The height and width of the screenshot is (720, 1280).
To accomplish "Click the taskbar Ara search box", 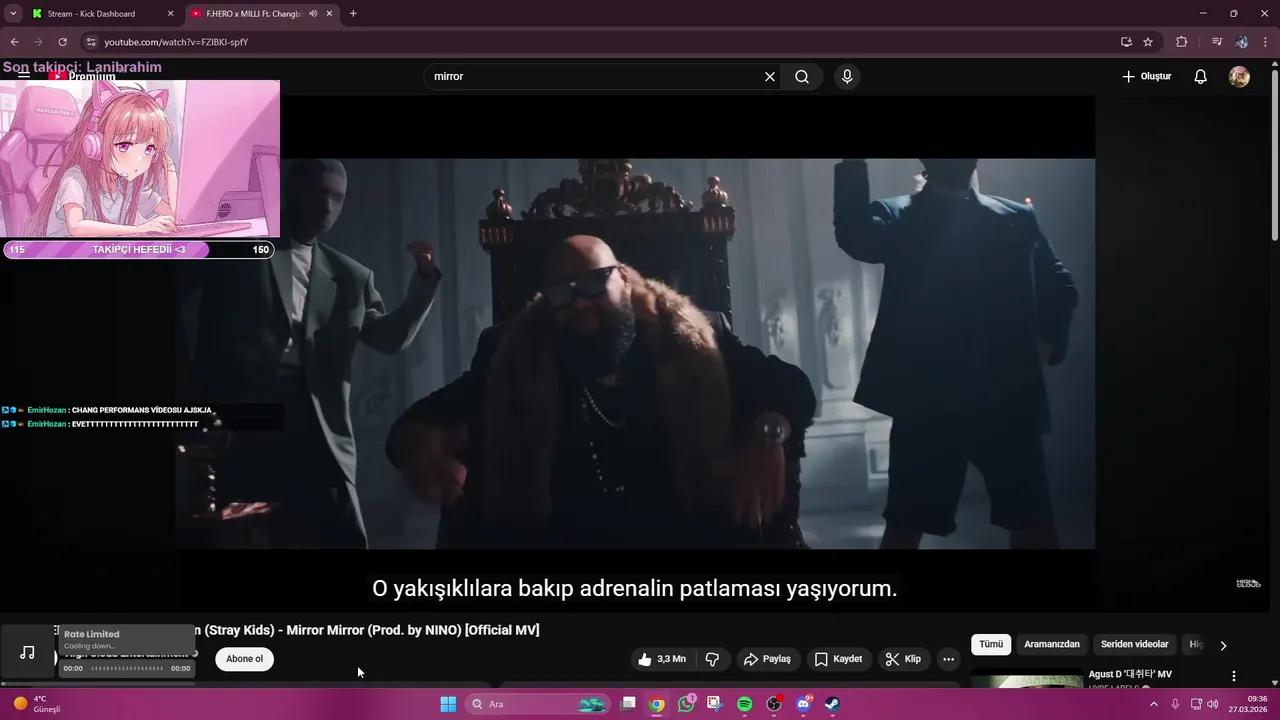I will tap(537, 704).
